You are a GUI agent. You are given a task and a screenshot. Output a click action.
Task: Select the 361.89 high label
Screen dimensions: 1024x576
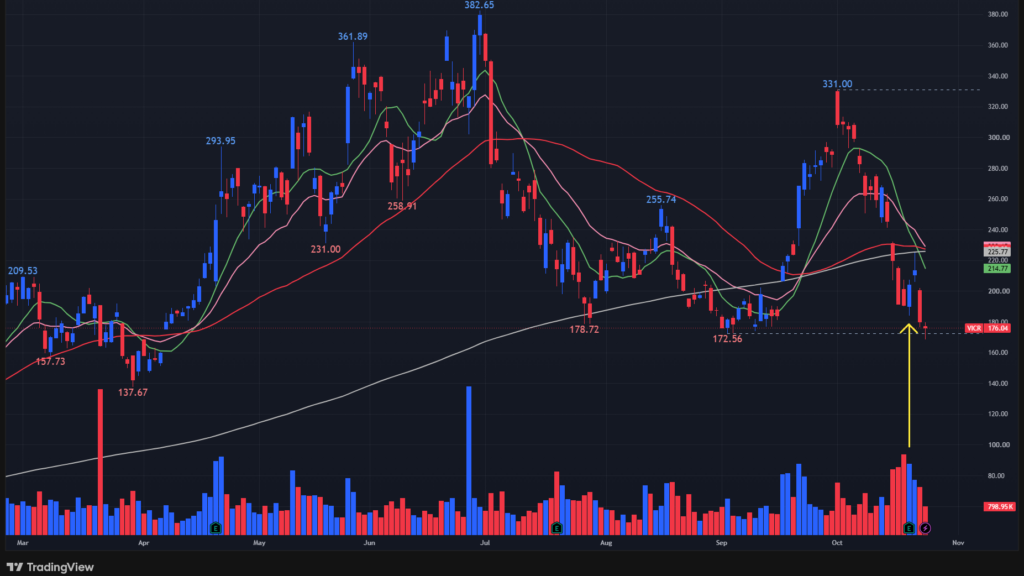[x=353, y=37]
